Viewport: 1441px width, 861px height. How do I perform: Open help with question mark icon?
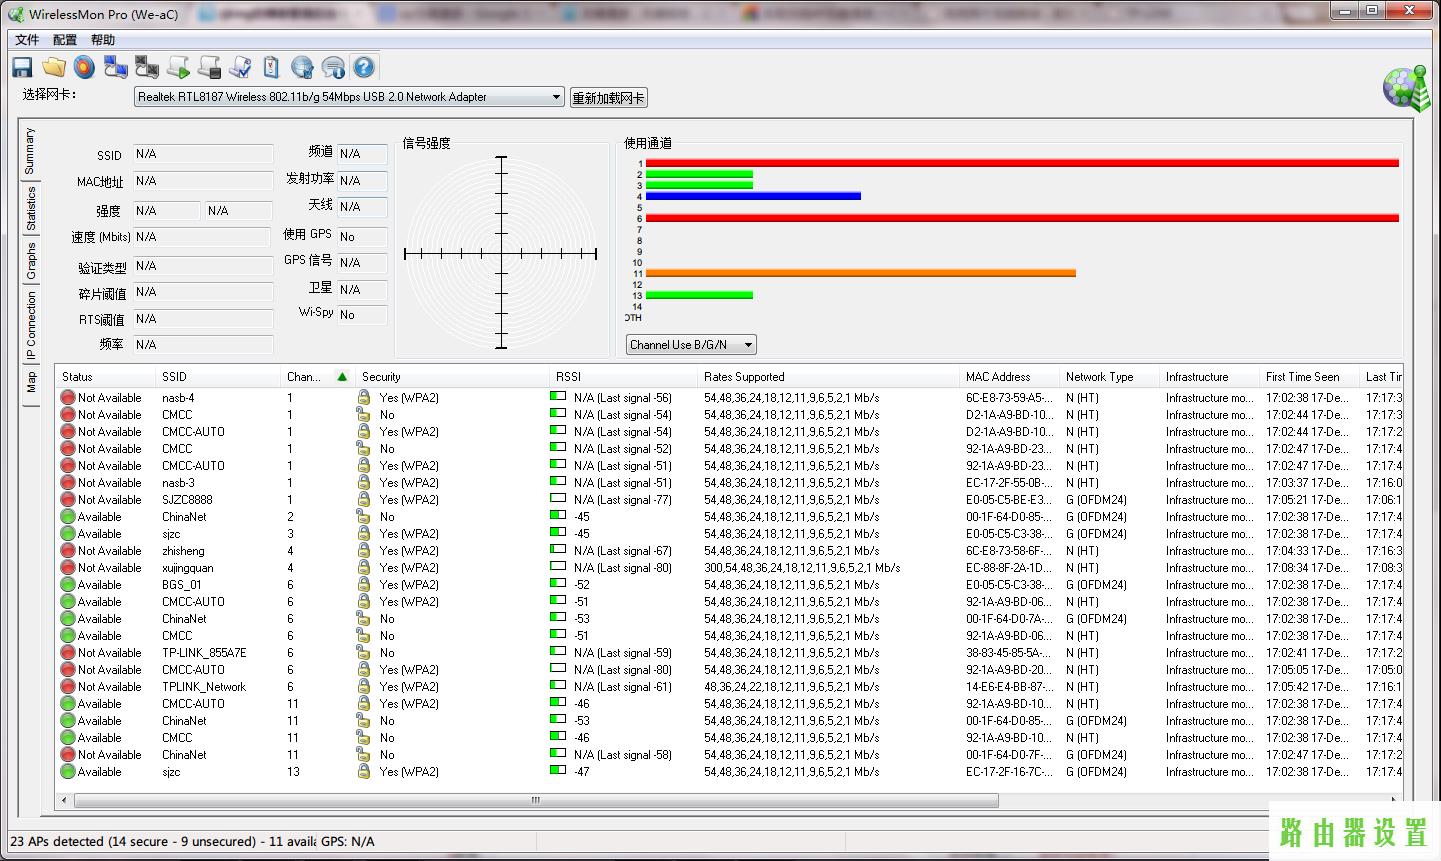364,67
